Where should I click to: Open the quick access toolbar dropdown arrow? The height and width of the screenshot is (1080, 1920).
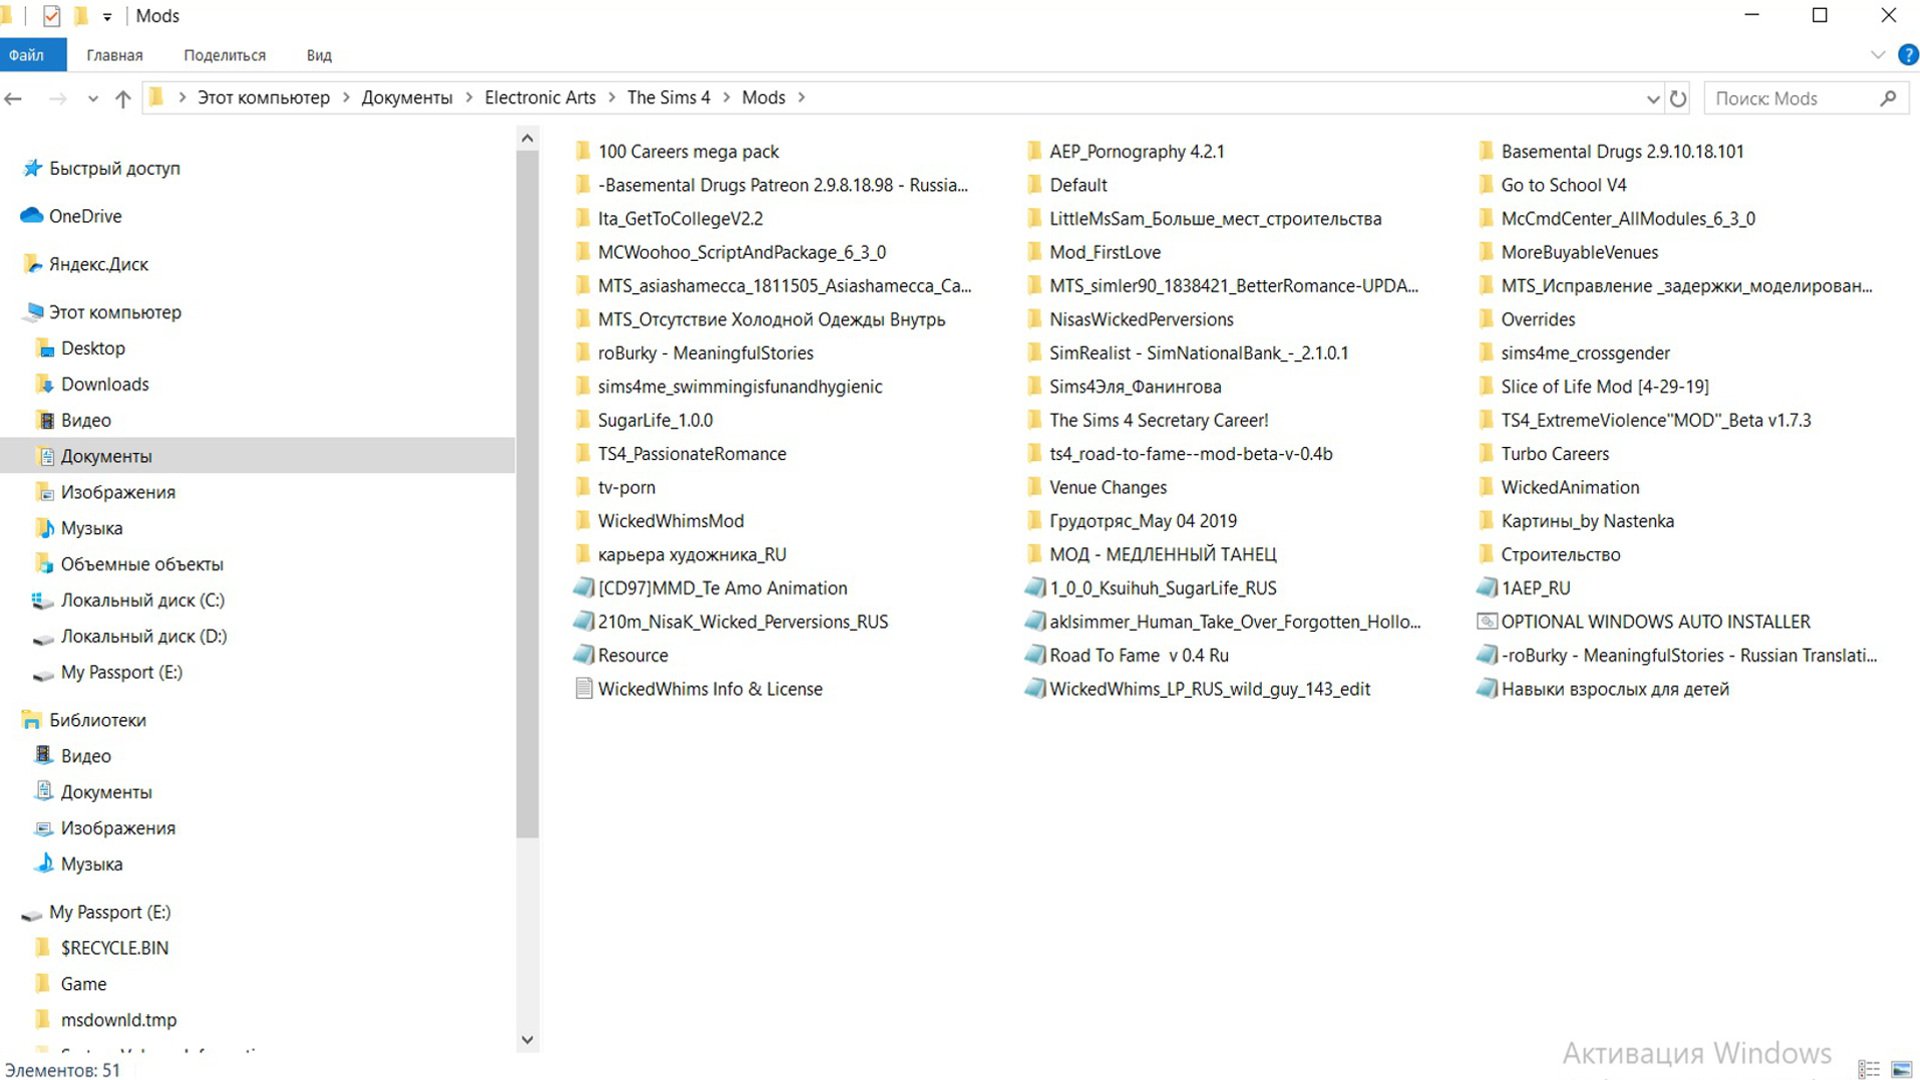[107, 17]
